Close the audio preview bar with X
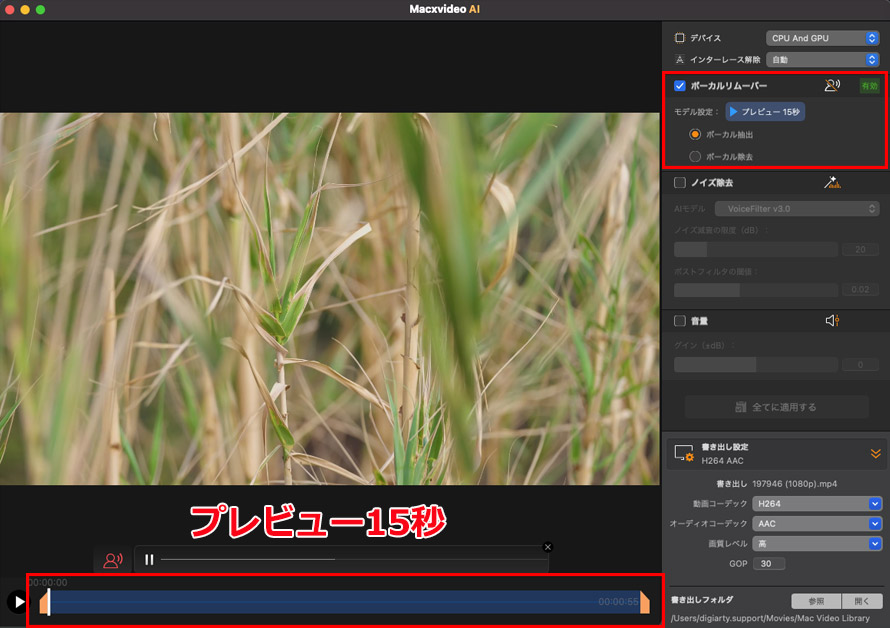Image resolution: width=890 pixels, height=628 pixels. (547, 547)
